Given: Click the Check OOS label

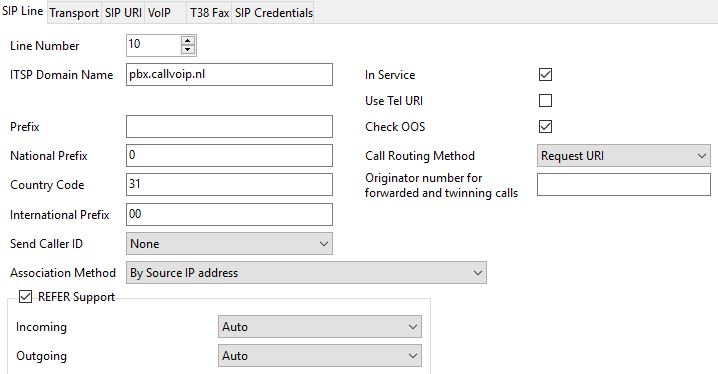Looking at the screenshot, I should (x=395, y=126).
